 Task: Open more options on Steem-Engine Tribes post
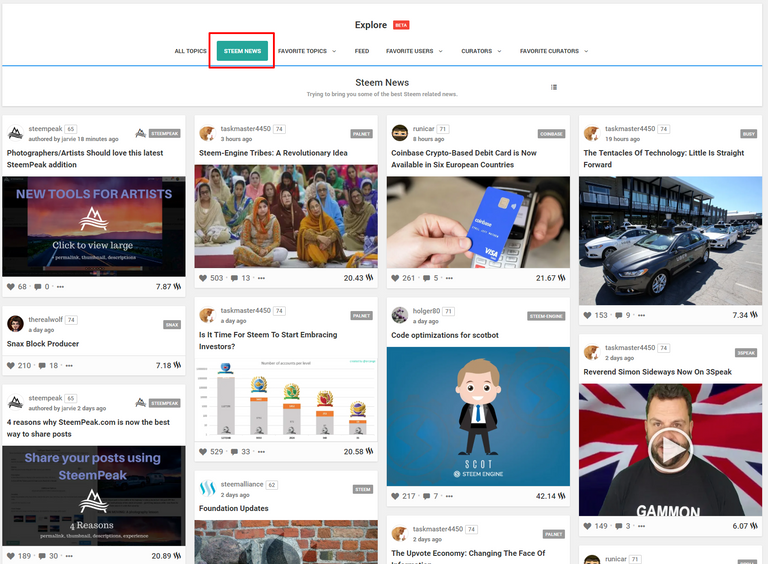[x=261, y=278]
